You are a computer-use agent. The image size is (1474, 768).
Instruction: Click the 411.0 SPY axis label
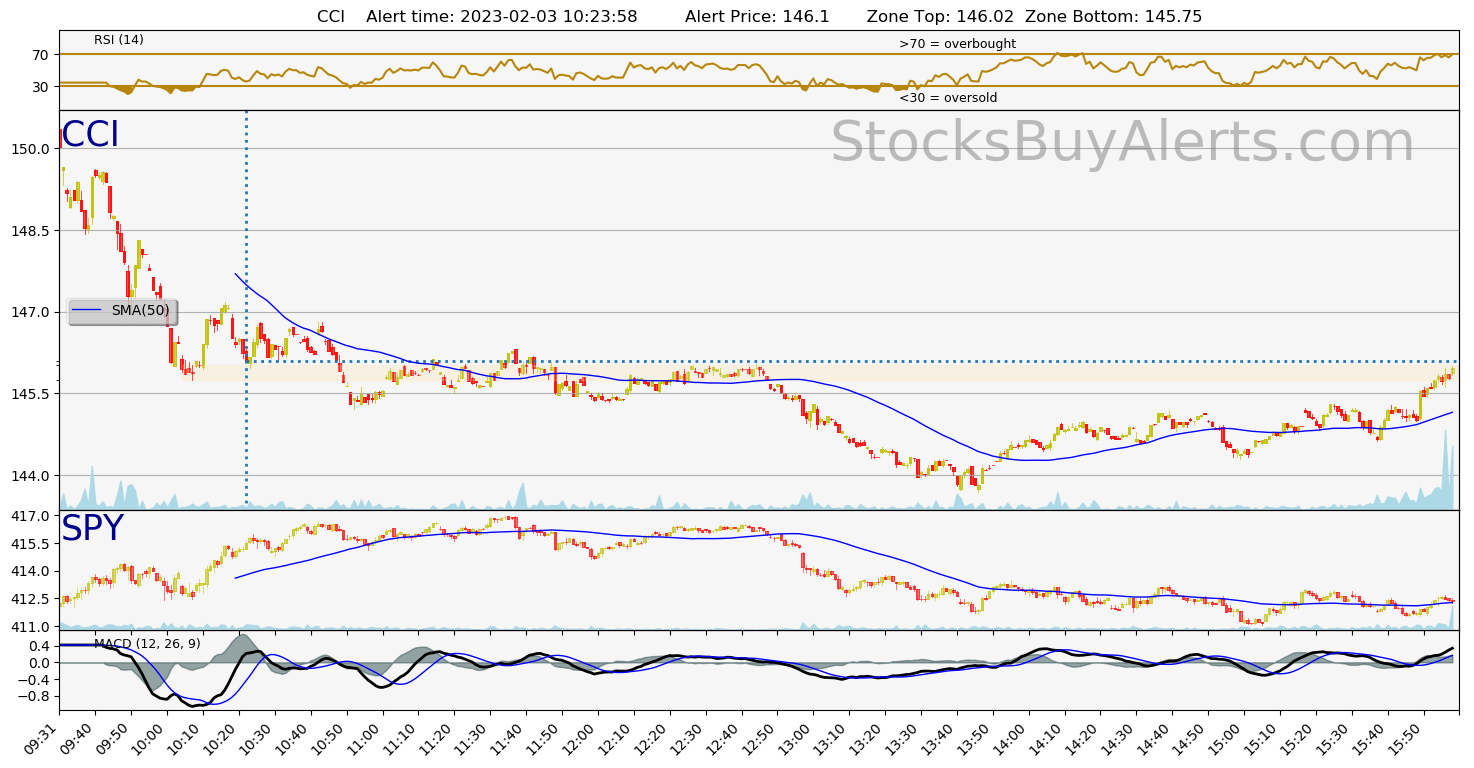pyautogui.click(x=30, y=627)
